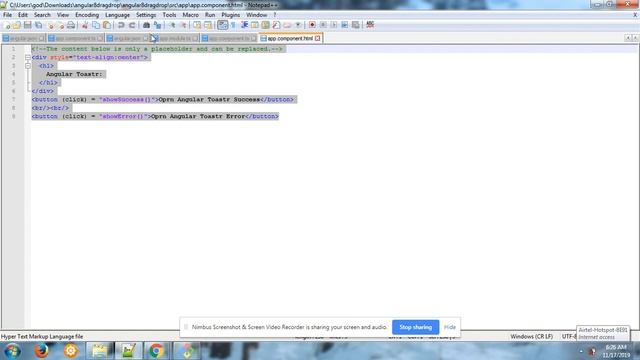Open the Edit menu

[x=23, y=15]
